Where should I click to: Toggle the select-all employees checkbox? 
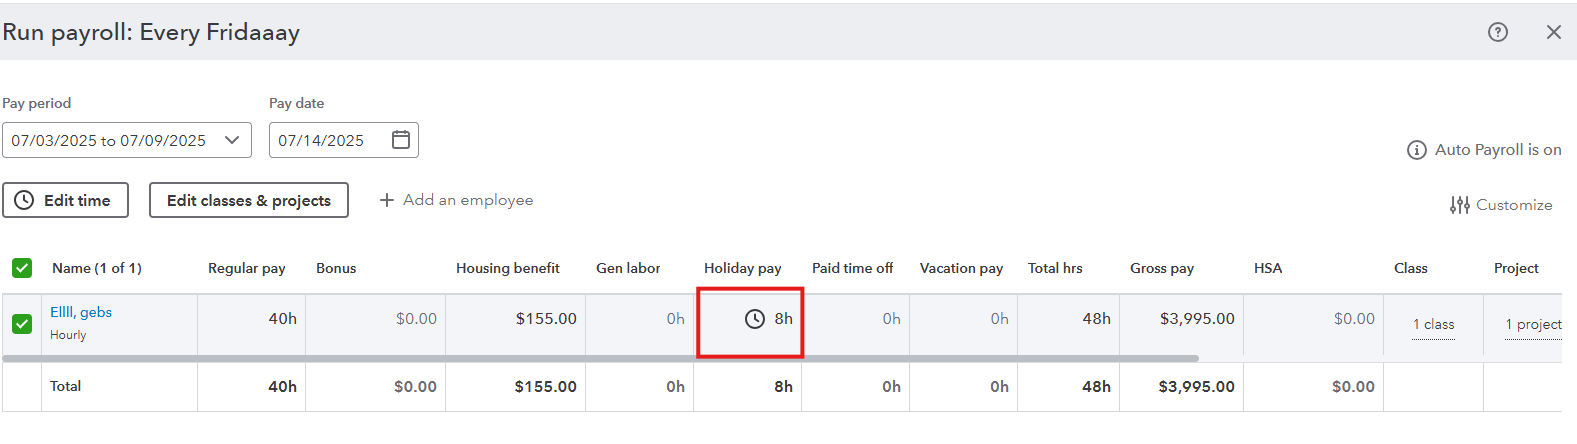(x=22, y=268)
